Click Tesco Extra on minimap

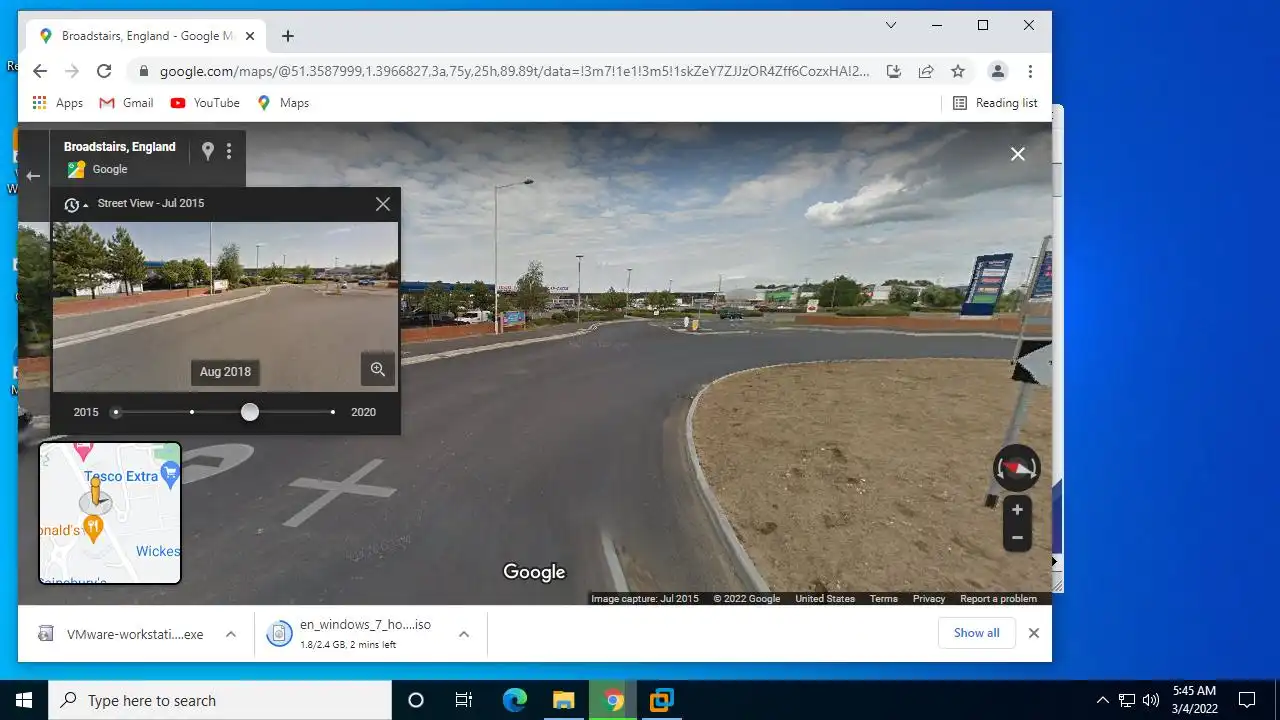coord(122,476)
